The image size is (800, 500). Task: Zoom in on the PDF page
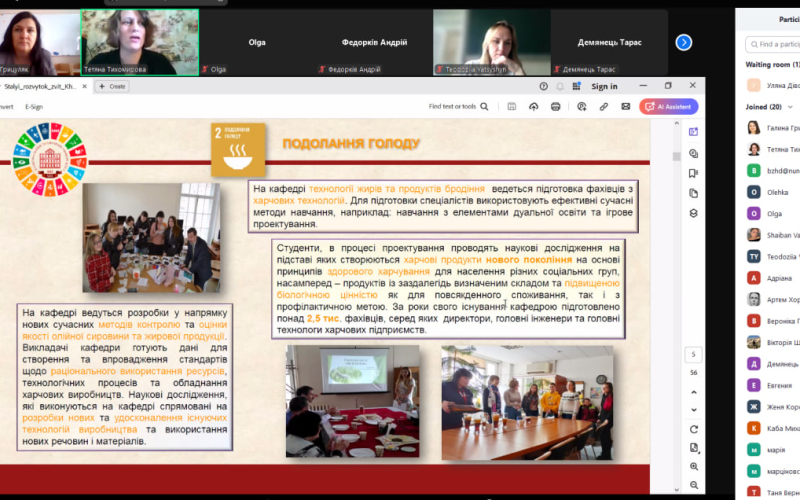click(x=694, y=466)
